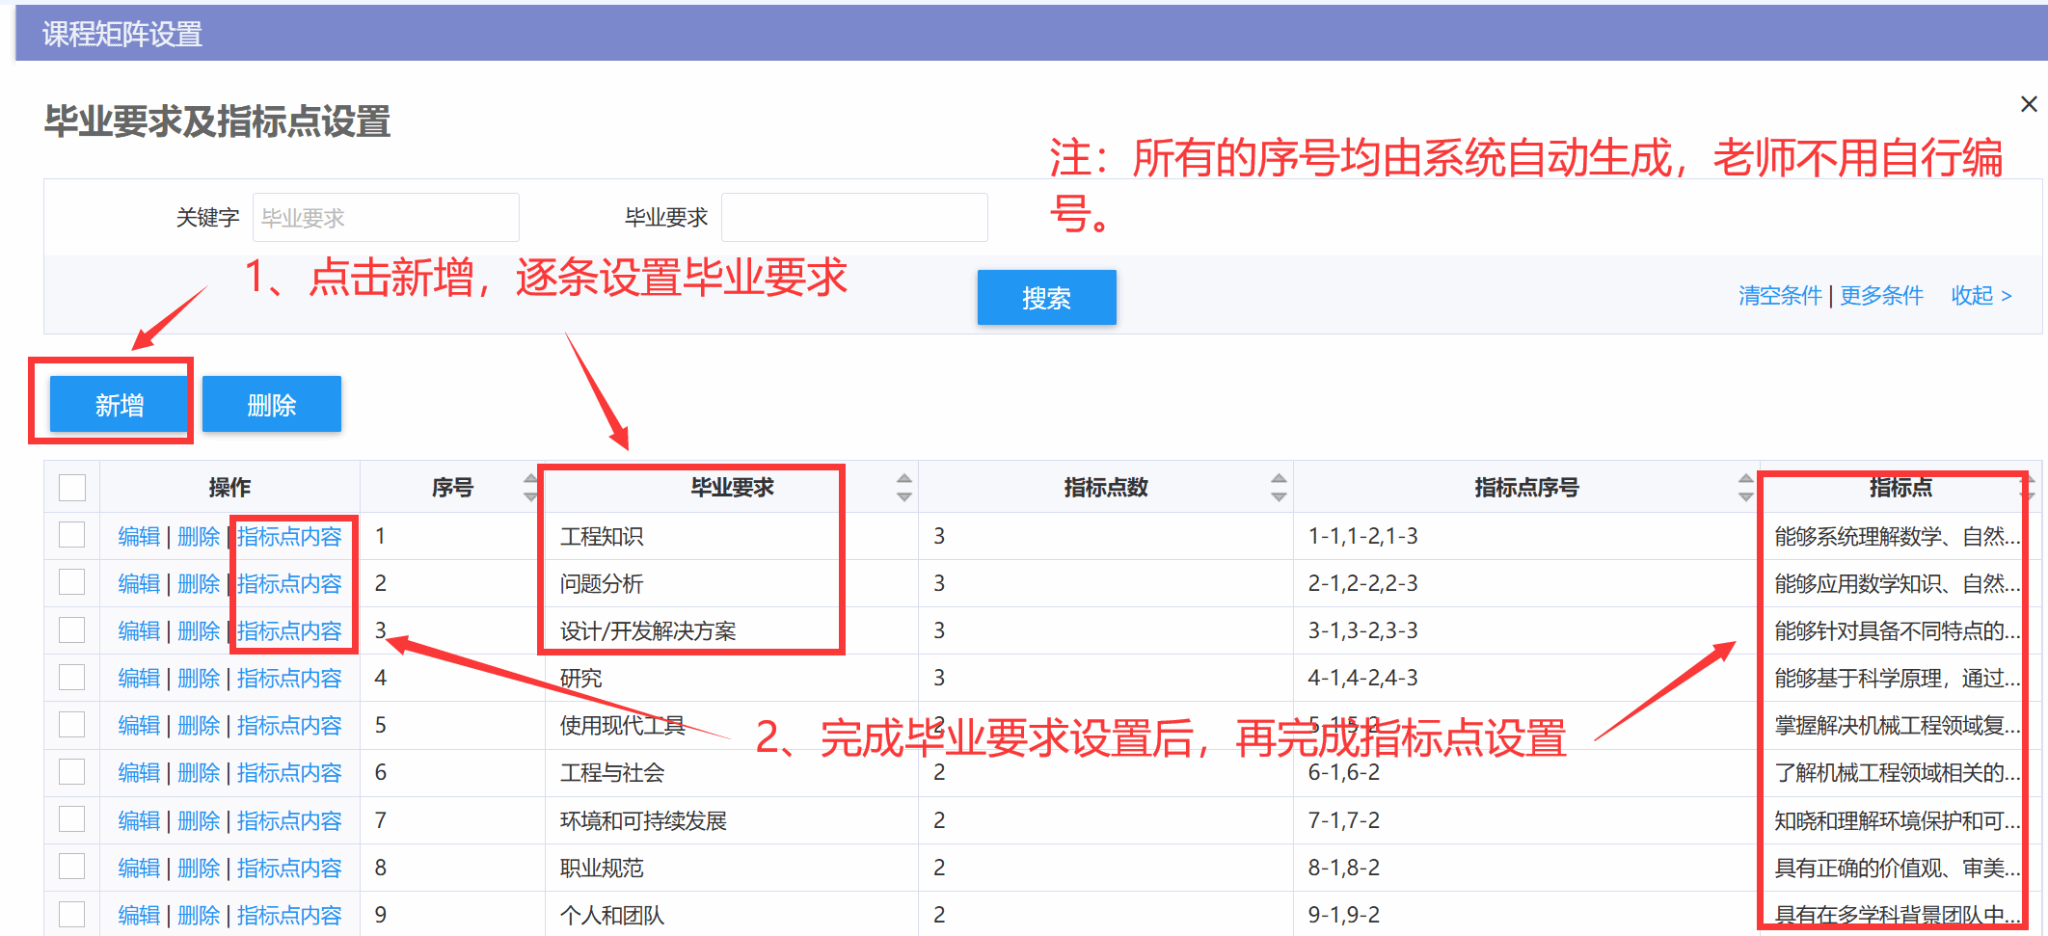Select checkbox for 研究 row
The image size is (2048, 936).
pyautogui.click(x=72, y=677)
